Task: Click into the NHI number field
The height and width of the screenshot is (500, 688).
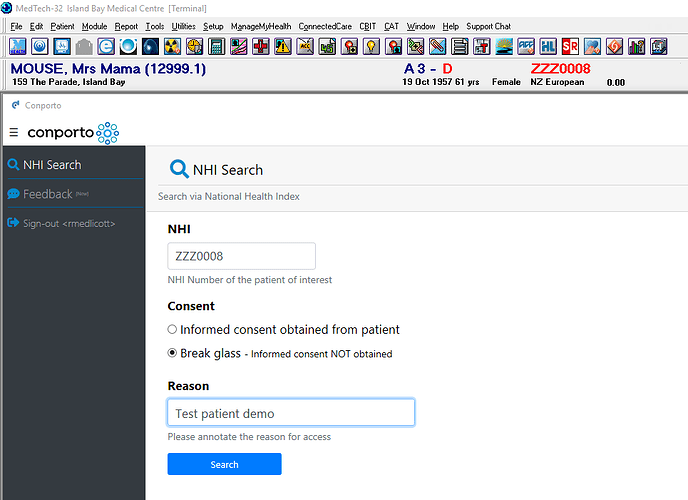Action: [x=241, y=256]
